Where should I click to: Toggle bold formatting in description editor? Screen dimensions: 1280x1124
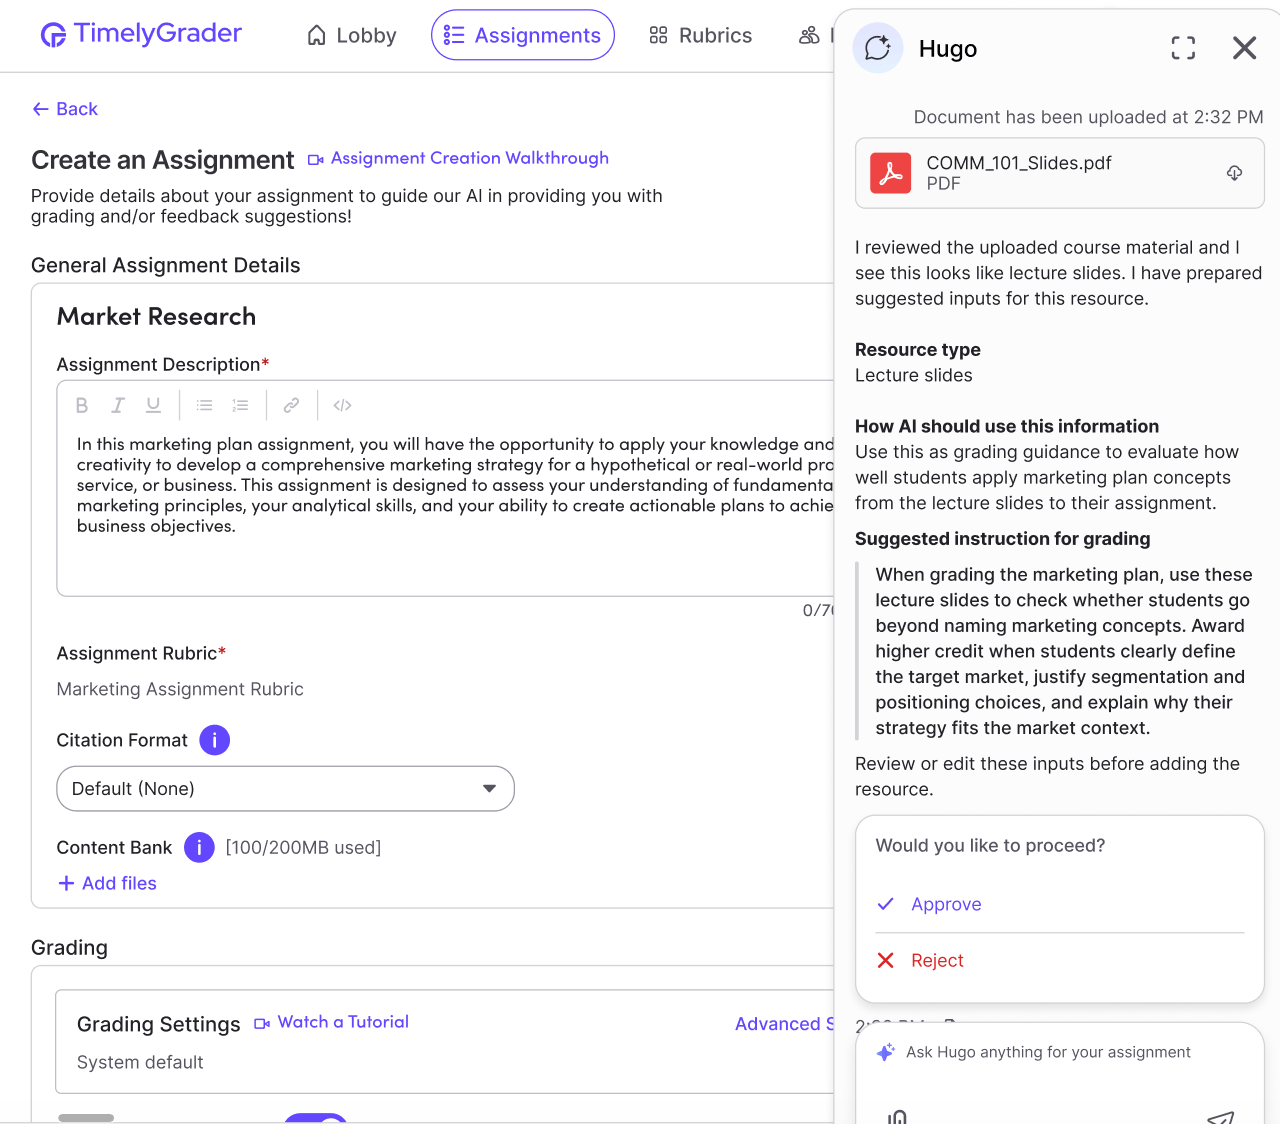(x=82, y=405)
